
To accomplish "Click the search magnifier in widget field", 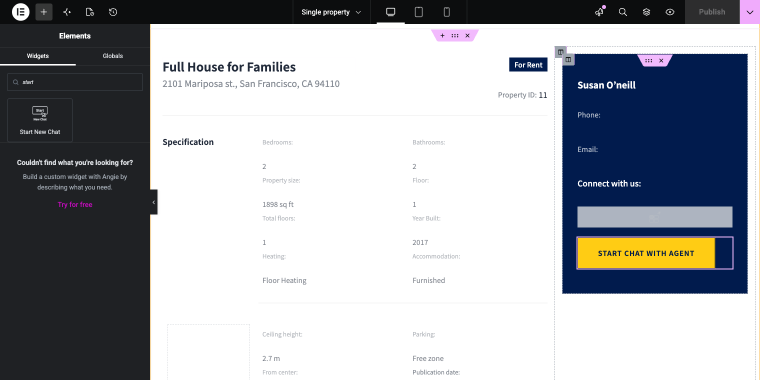I will 16,82.
